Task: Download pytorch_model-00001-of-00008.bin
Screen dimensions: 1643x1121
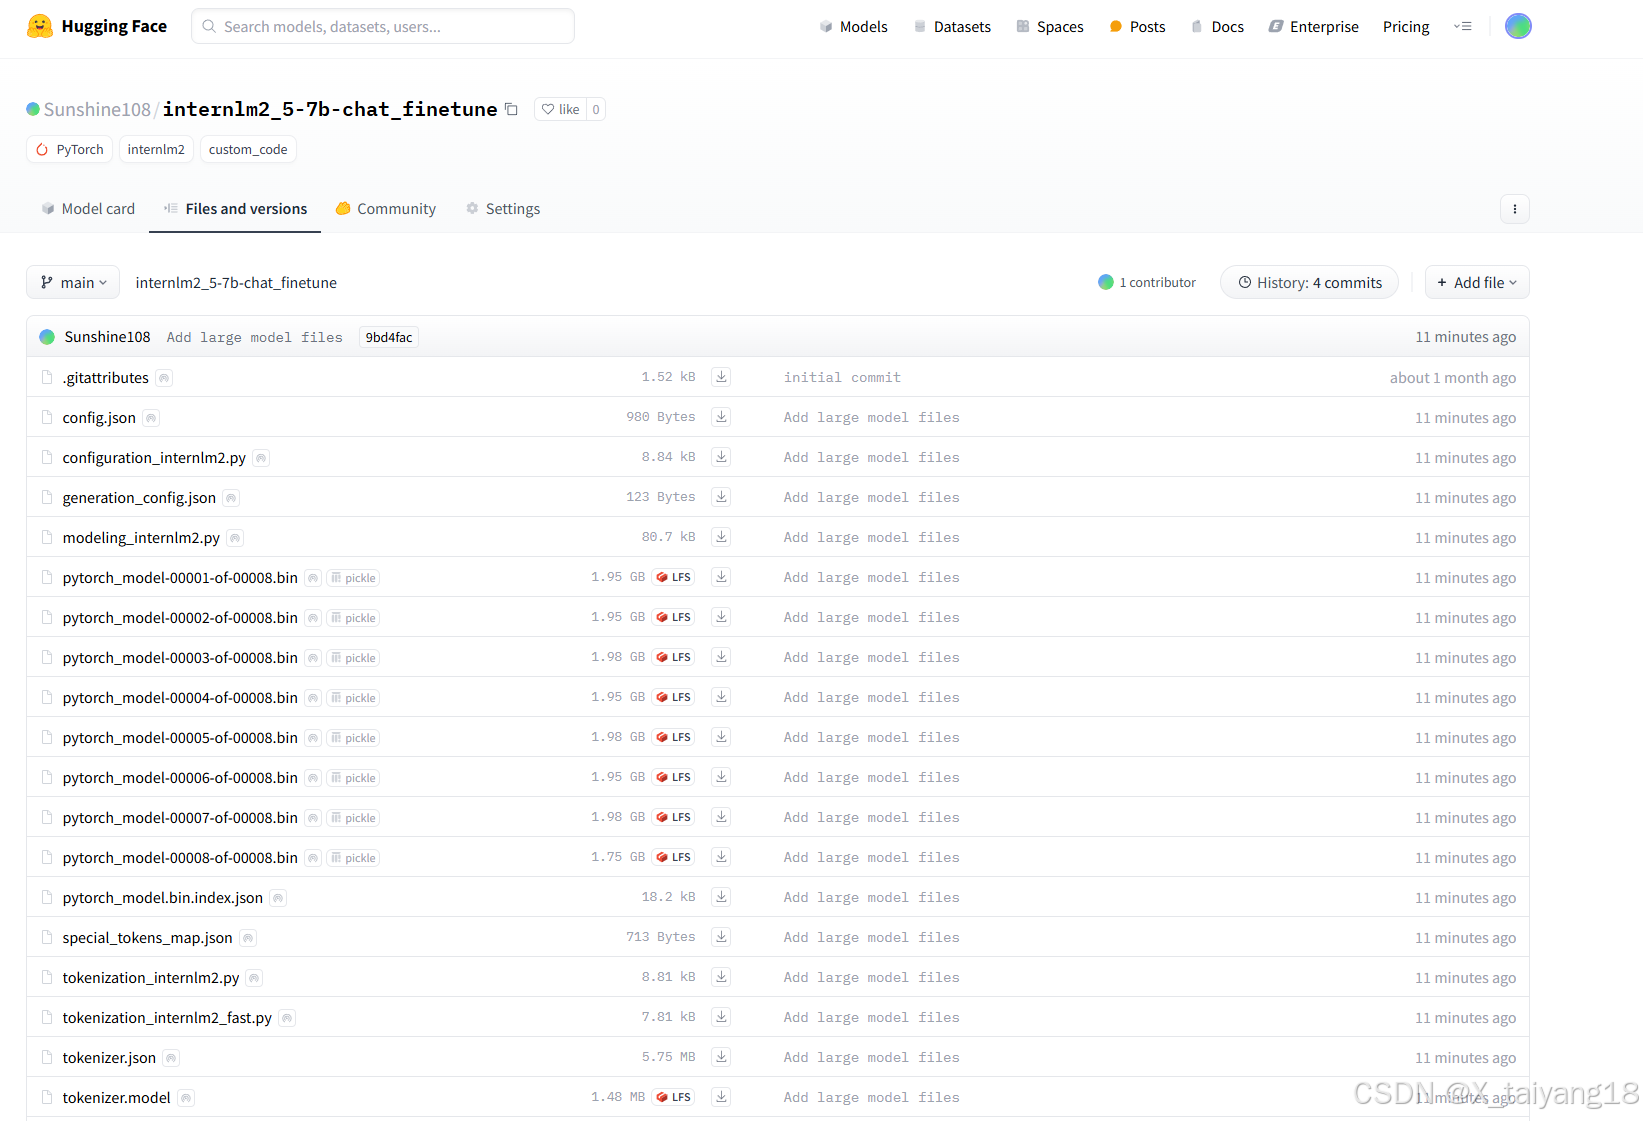Action: click(721, 577)
